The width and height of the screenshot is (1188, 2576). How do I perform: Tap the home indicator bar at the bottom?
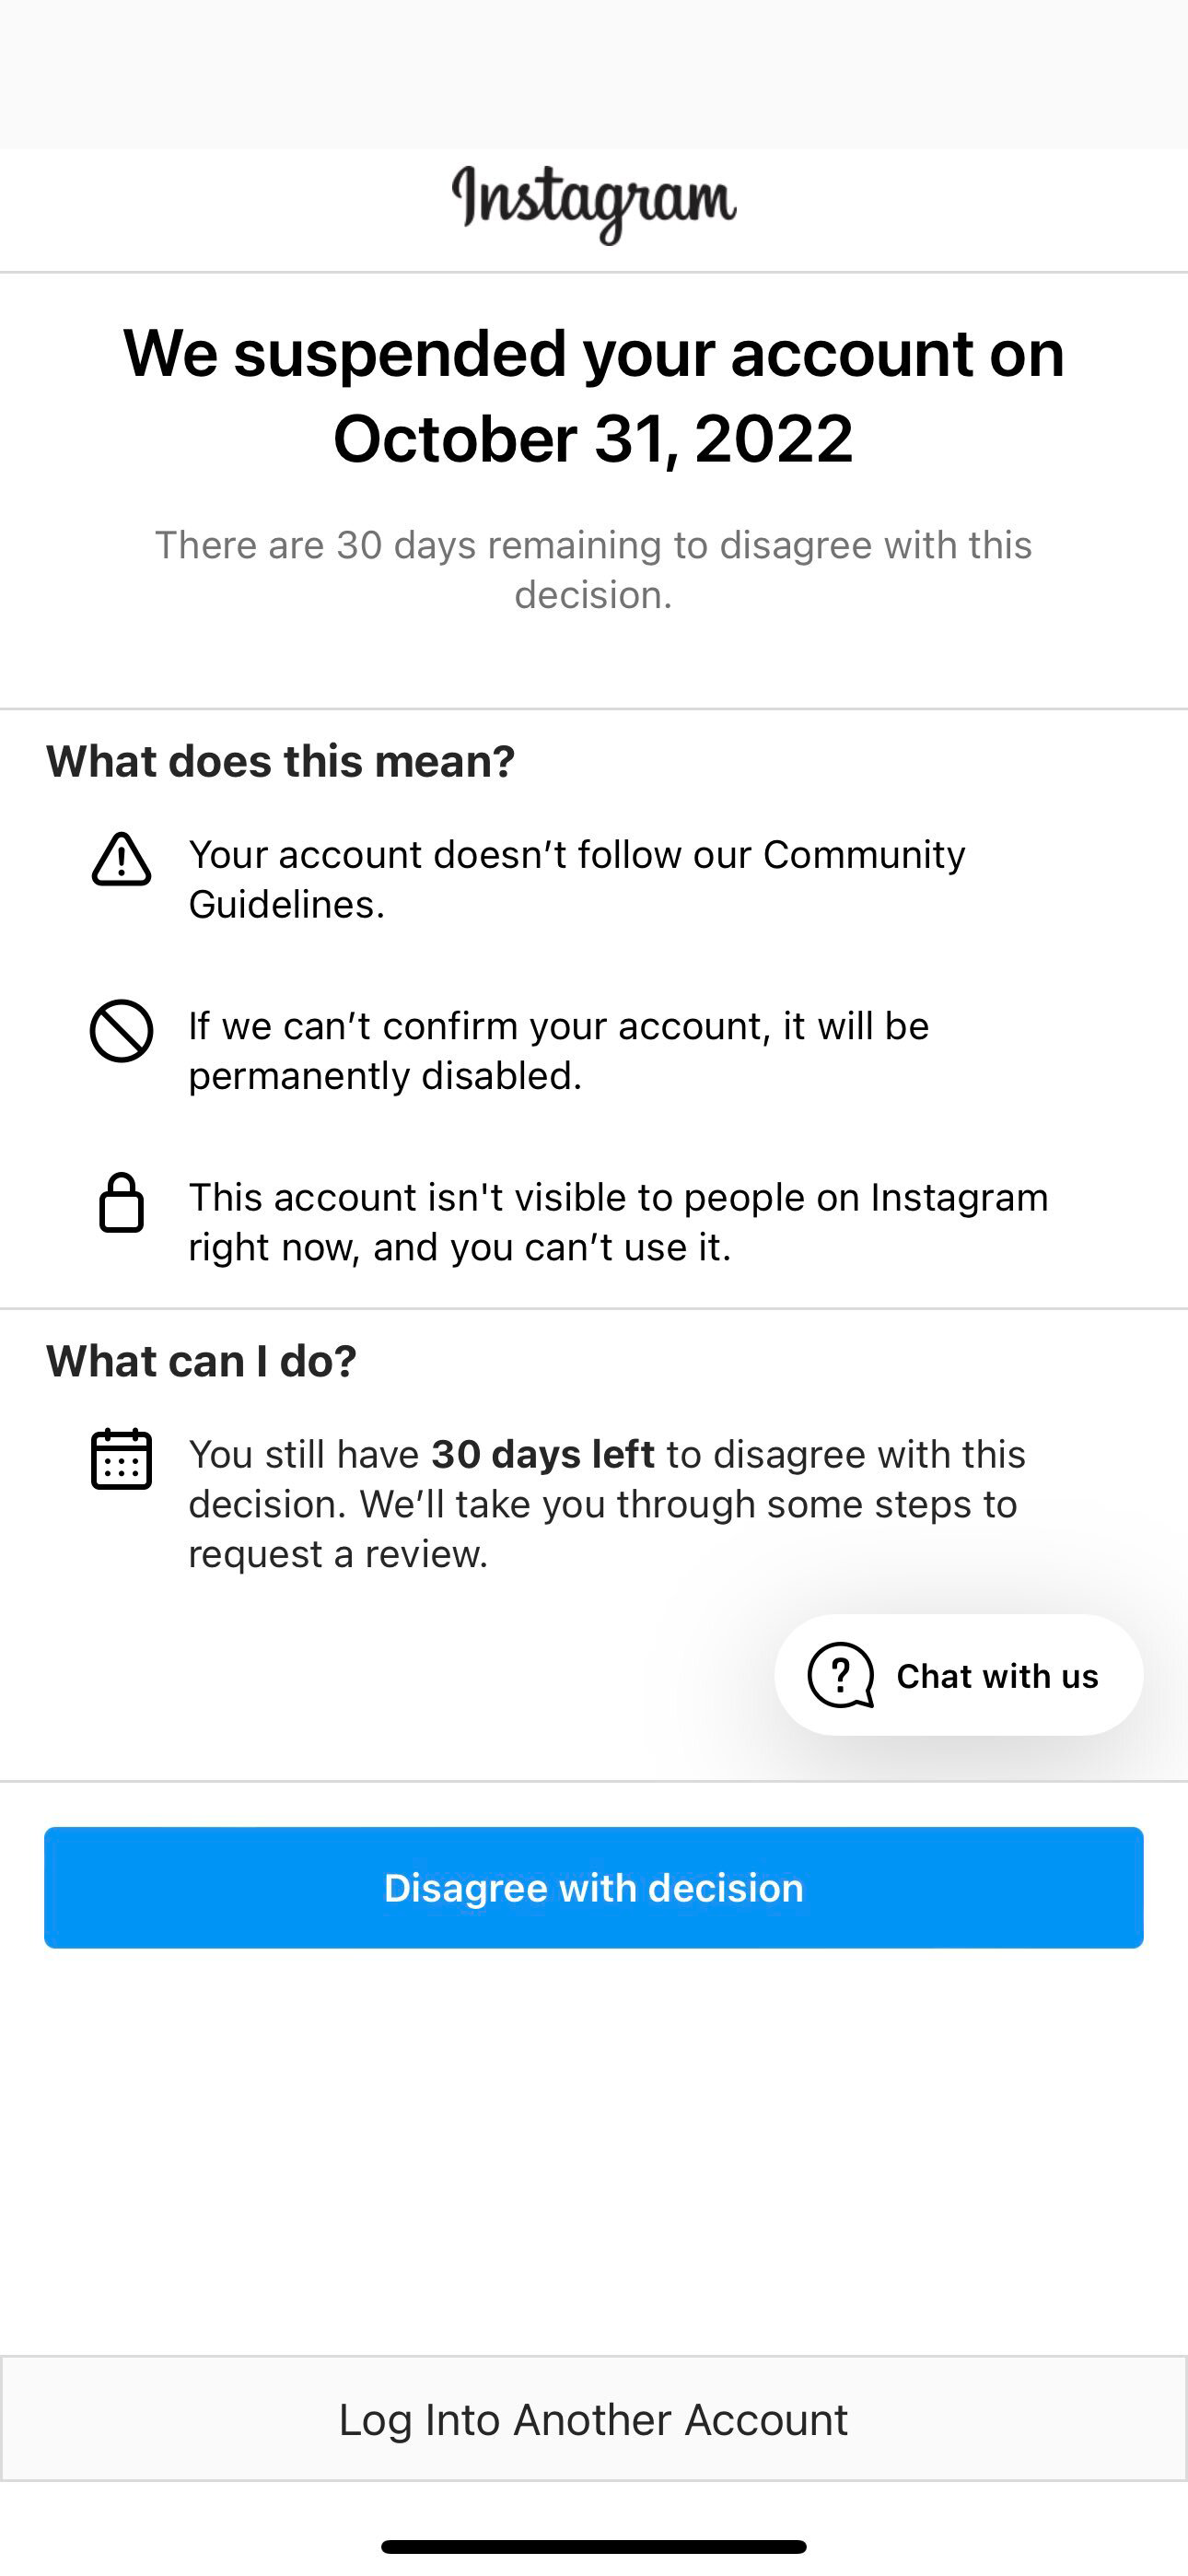point(594,2546)
